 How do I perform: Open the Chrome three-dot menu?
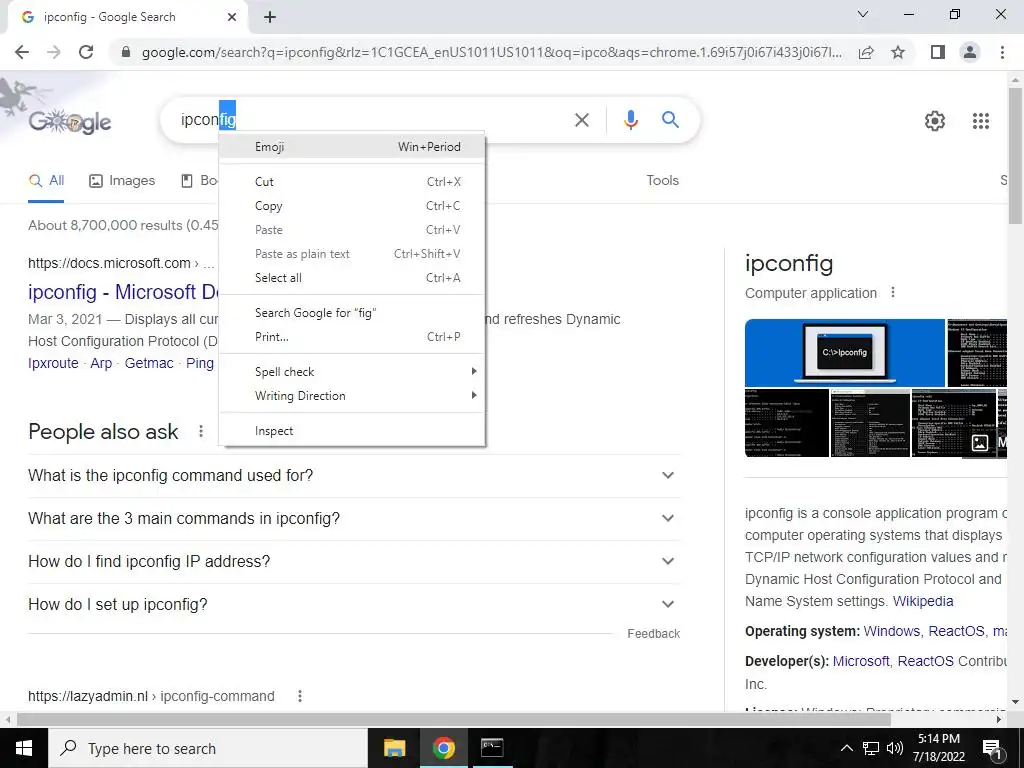(x=1002, y=52)
